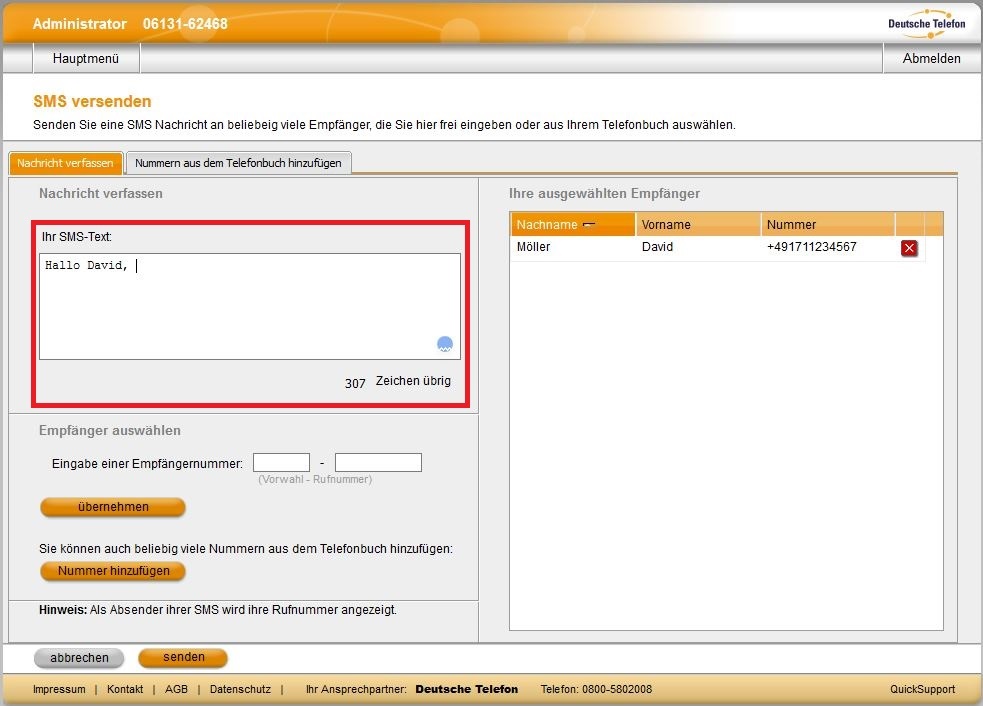Toggle sort arrow on Nachname column
Screen dimensions: 983x706
click(589, 225)
